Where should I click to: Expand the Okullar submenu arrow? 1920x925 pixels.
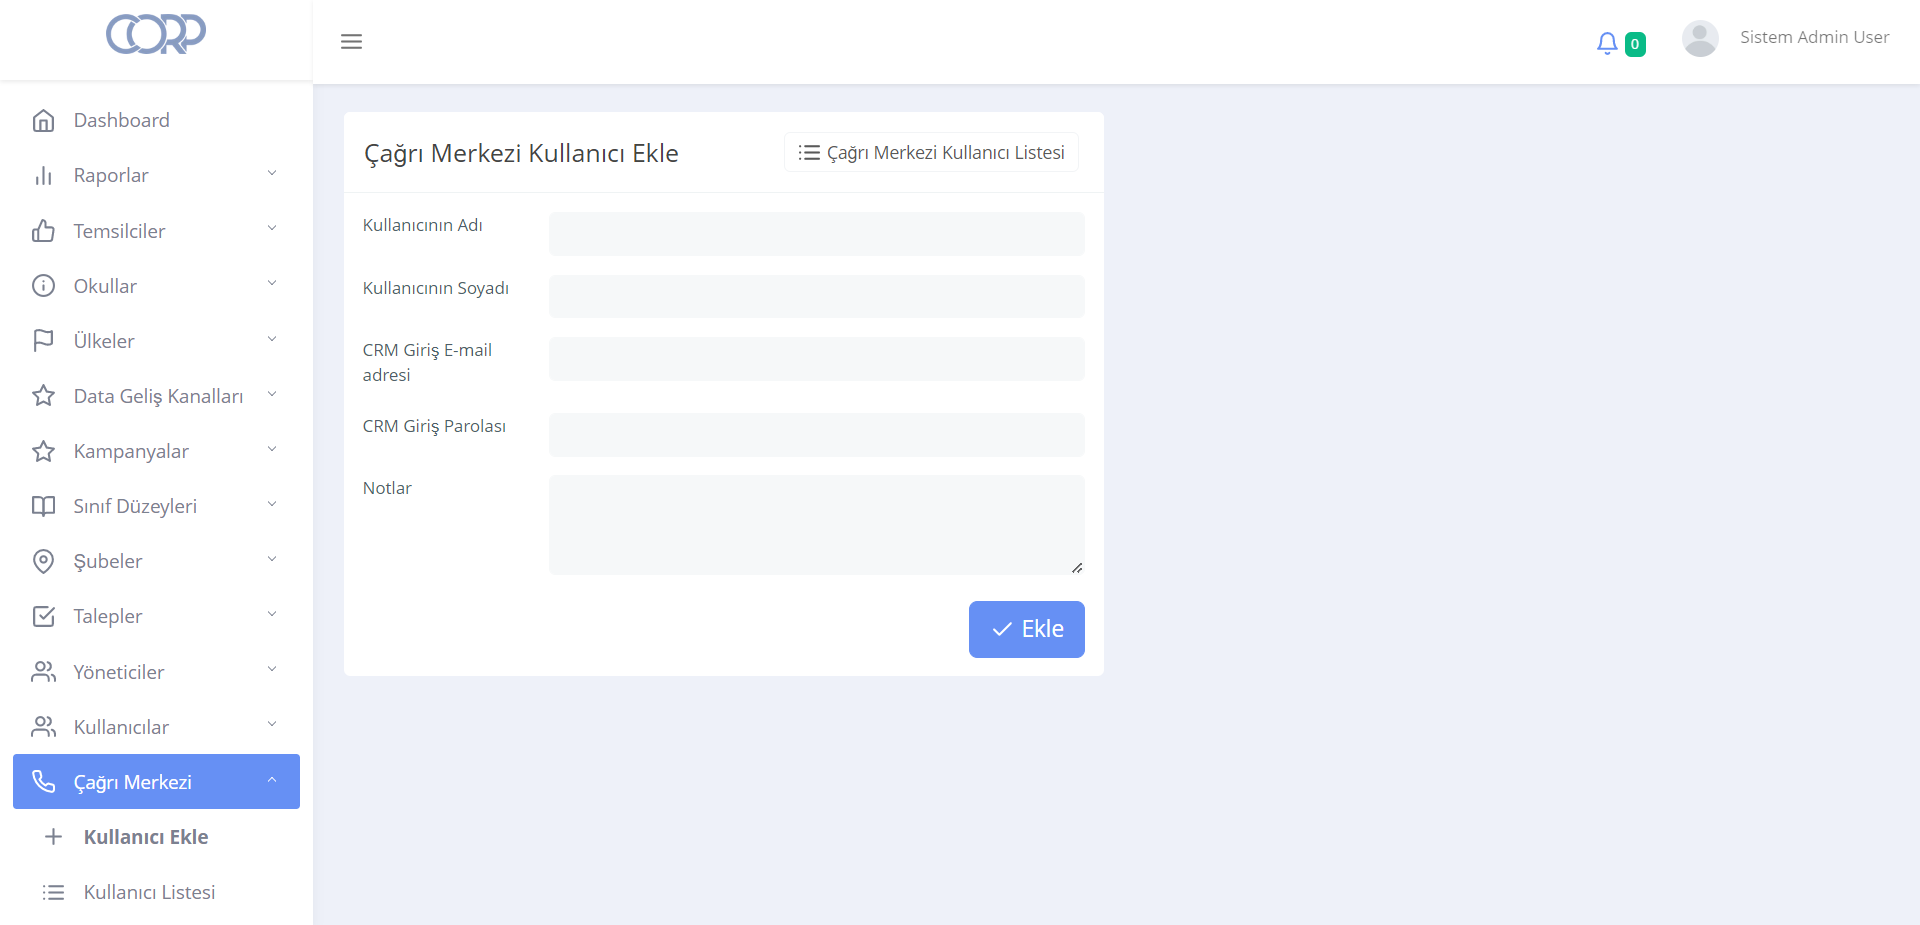pos(272,284)
